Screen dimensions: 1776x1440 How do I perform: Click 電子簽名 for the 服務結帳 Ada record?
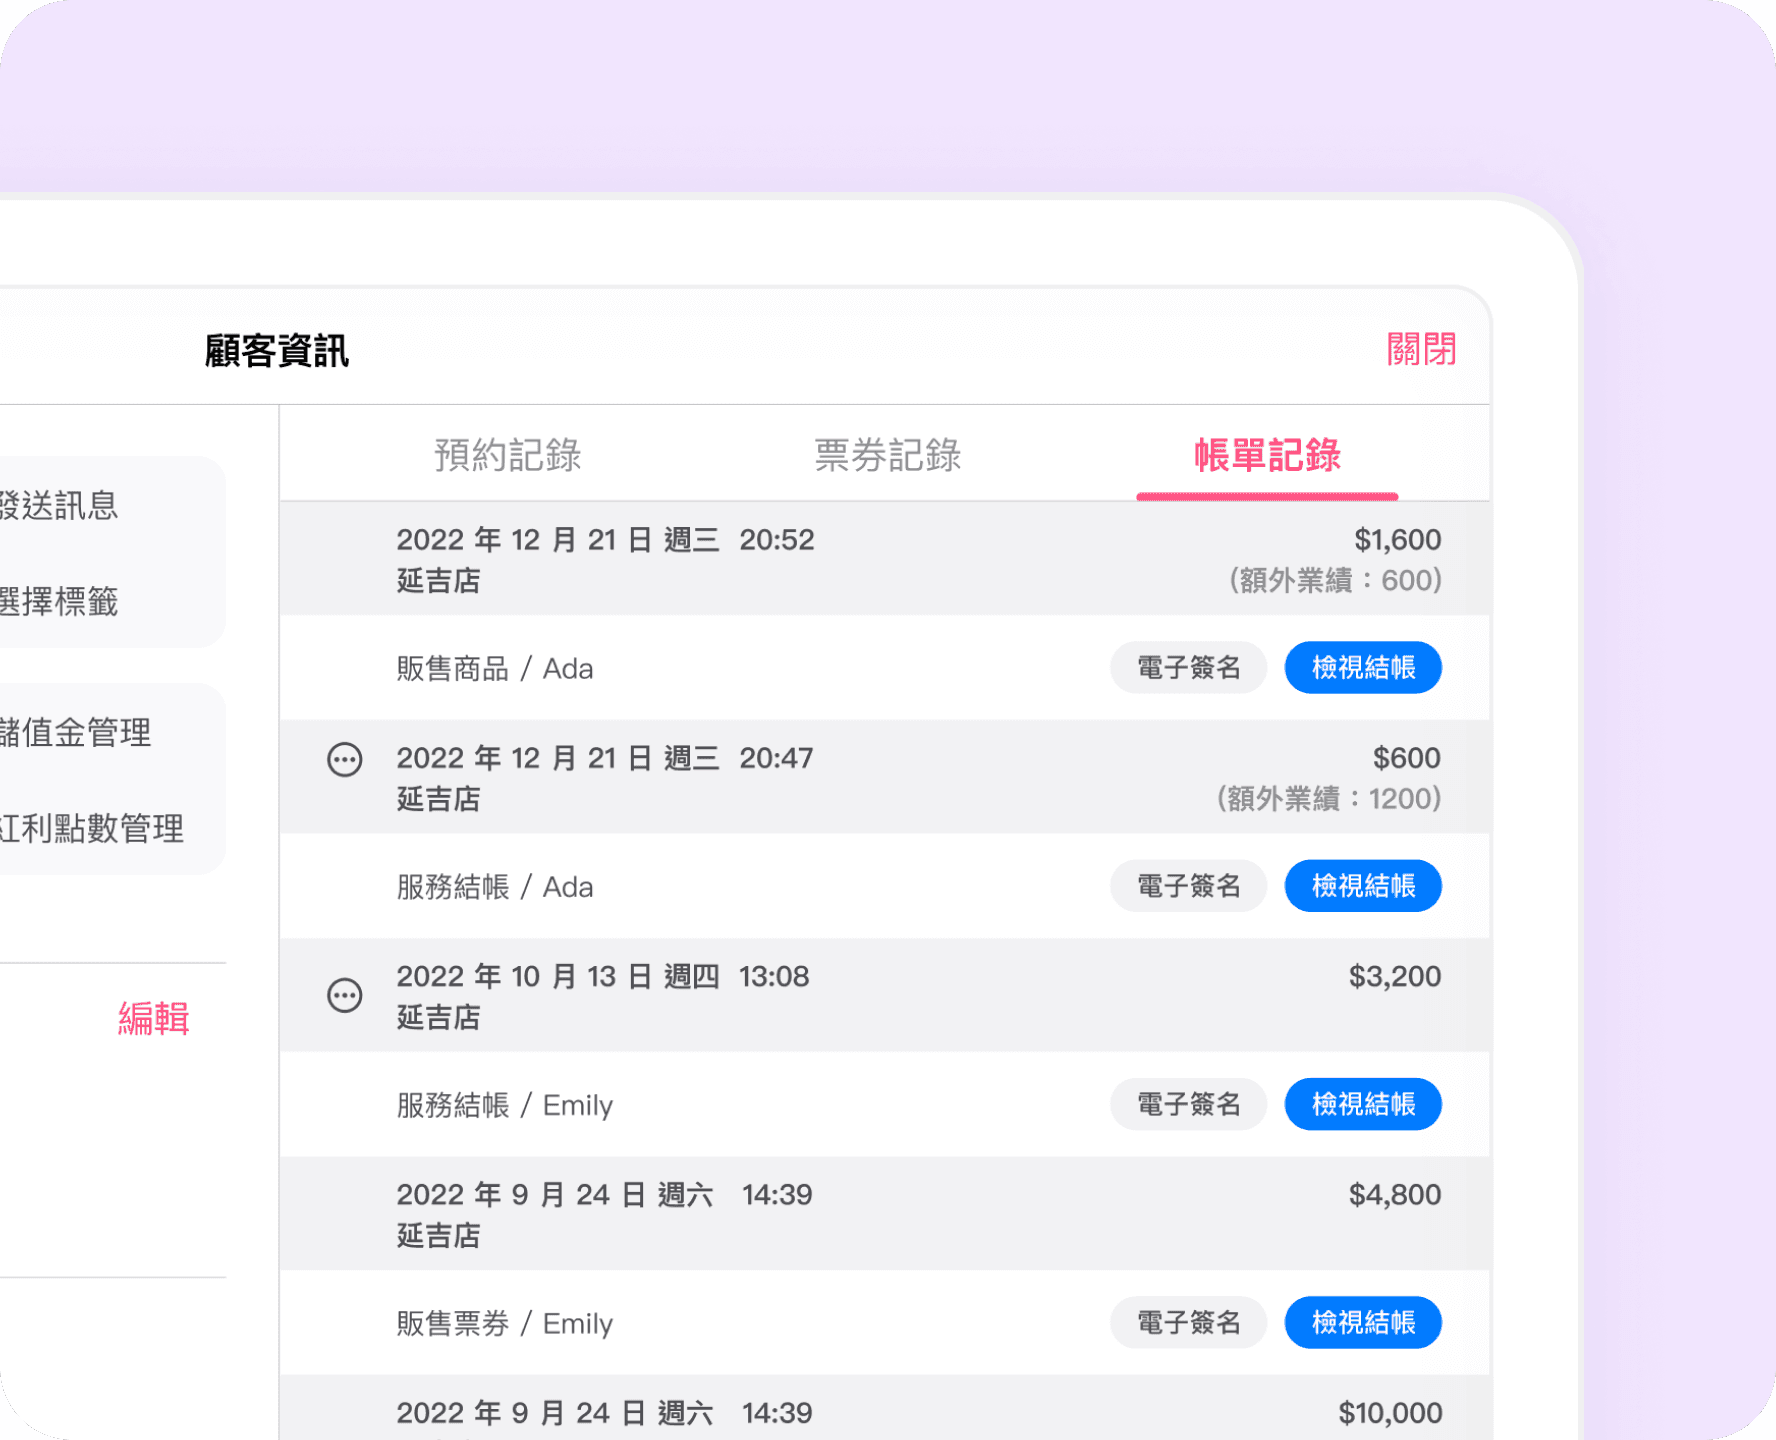click(1188, 886)
